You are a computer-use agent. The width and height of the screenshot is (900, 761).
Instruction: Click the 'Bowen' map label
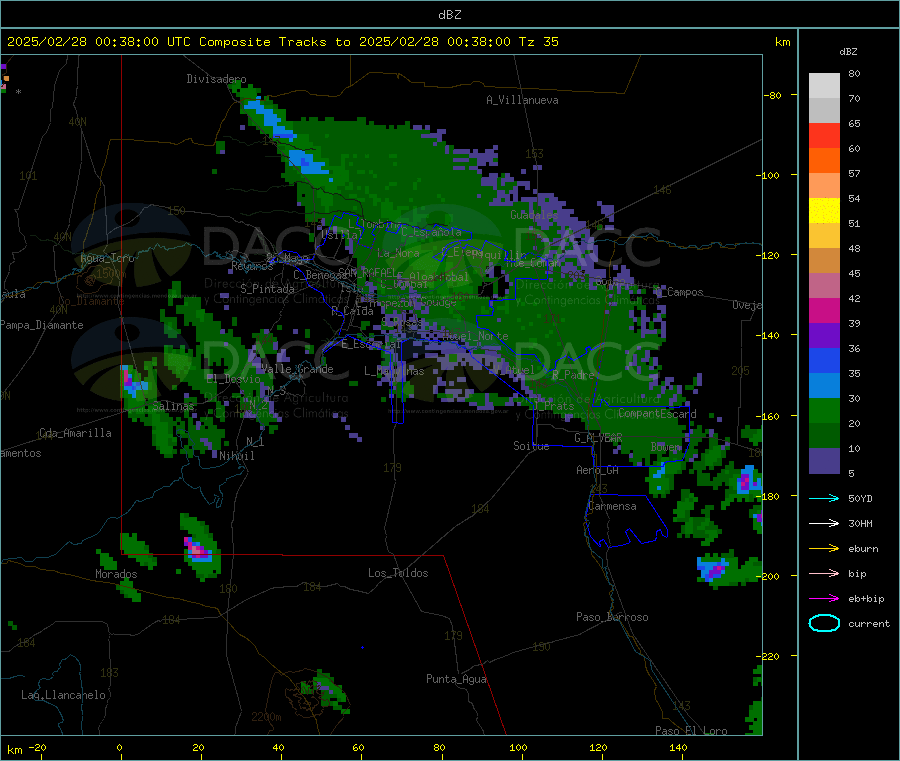[665, 446]
